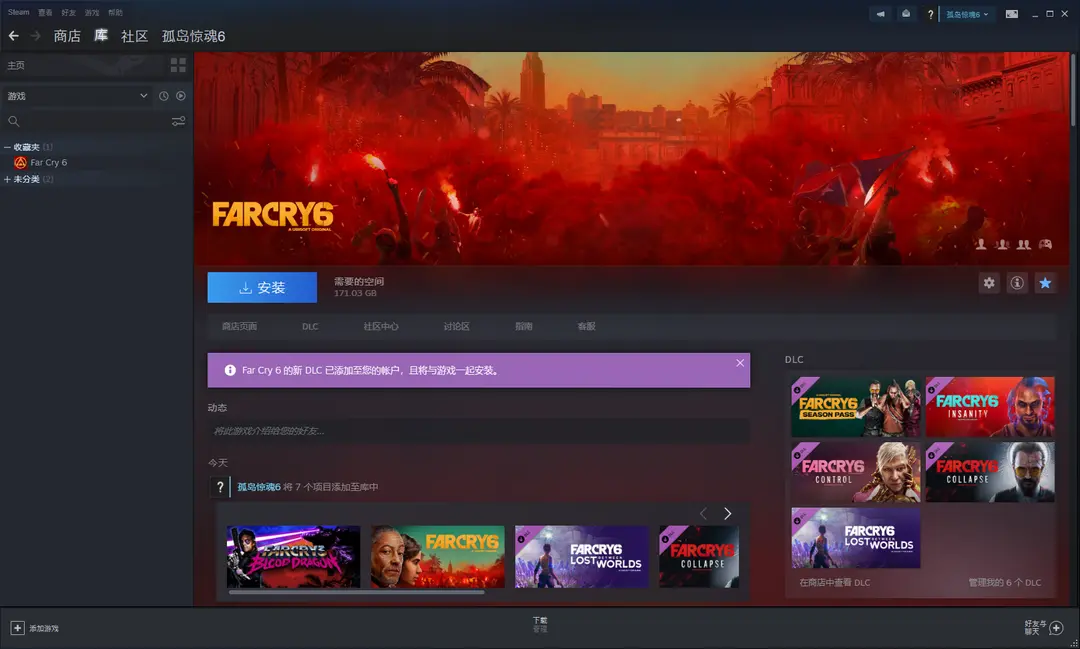Open 游戏 library filter dropdown
The image size is (1080, 649).
click(77, 96)
